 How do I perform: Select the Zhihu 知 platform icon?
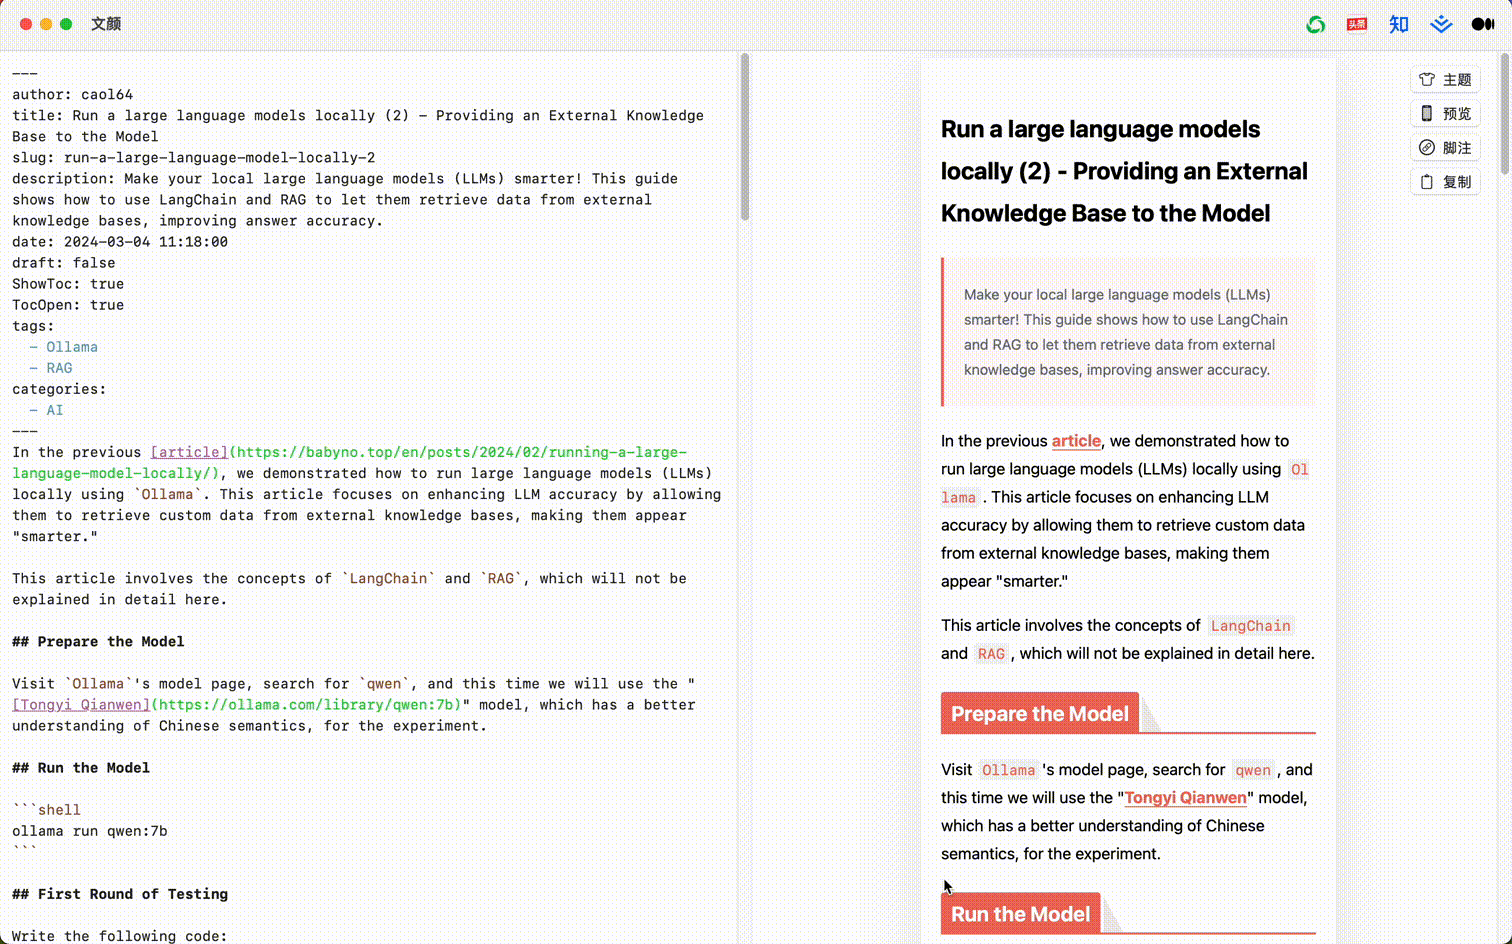(1399, 24)
